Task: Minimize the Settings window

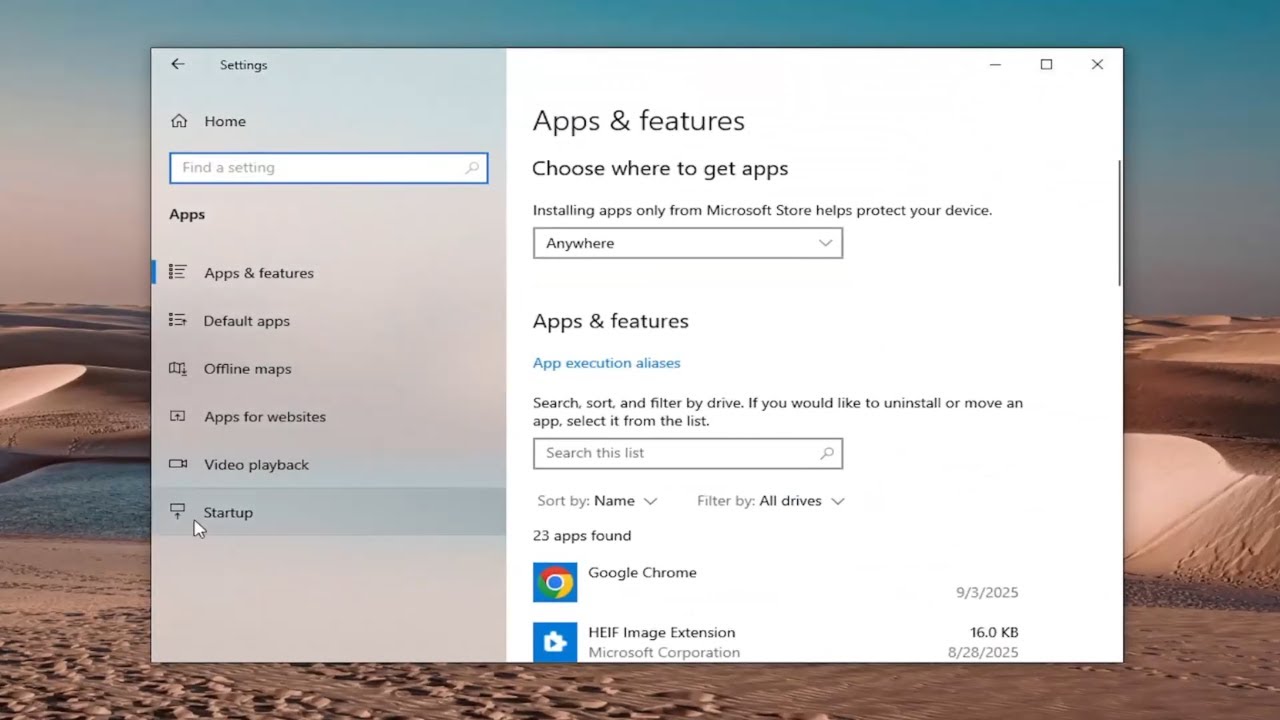Action: click(995, 64)
